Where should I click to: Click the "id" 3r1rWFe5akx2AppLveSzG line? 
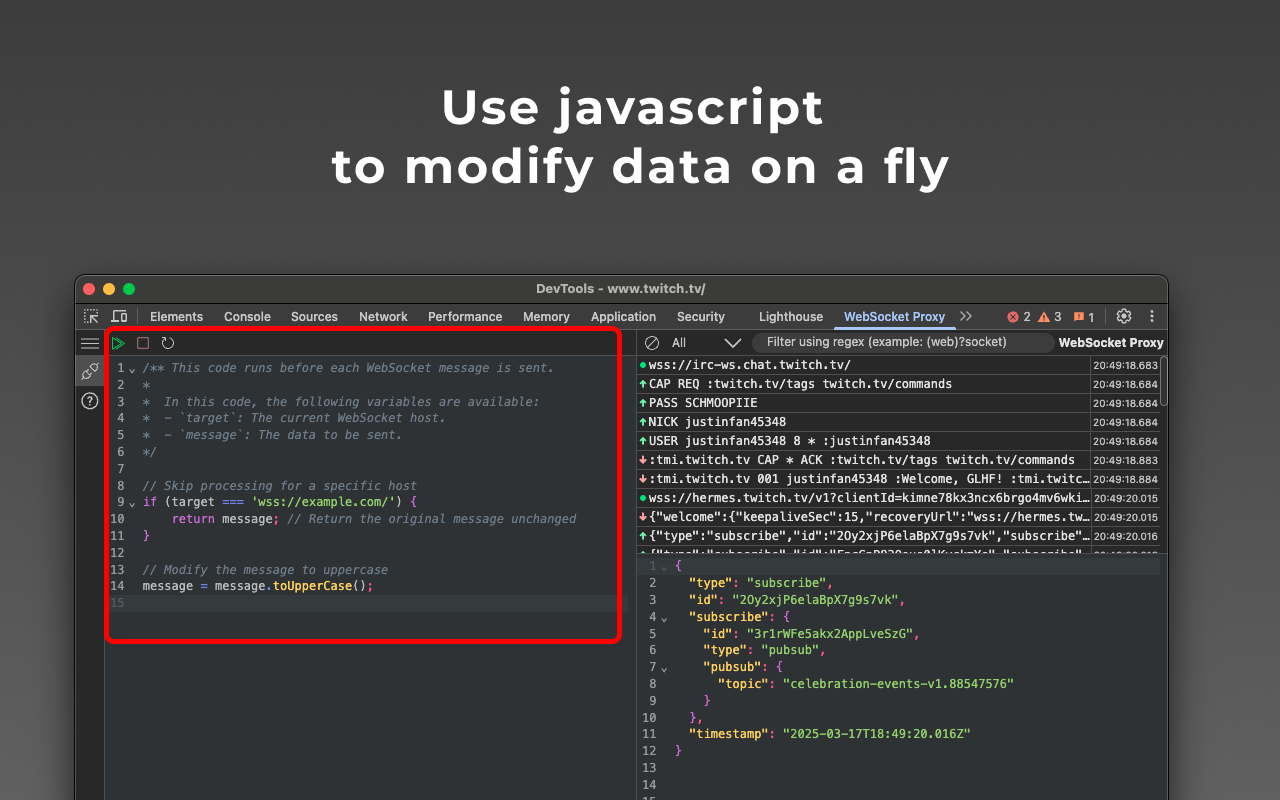810,634
